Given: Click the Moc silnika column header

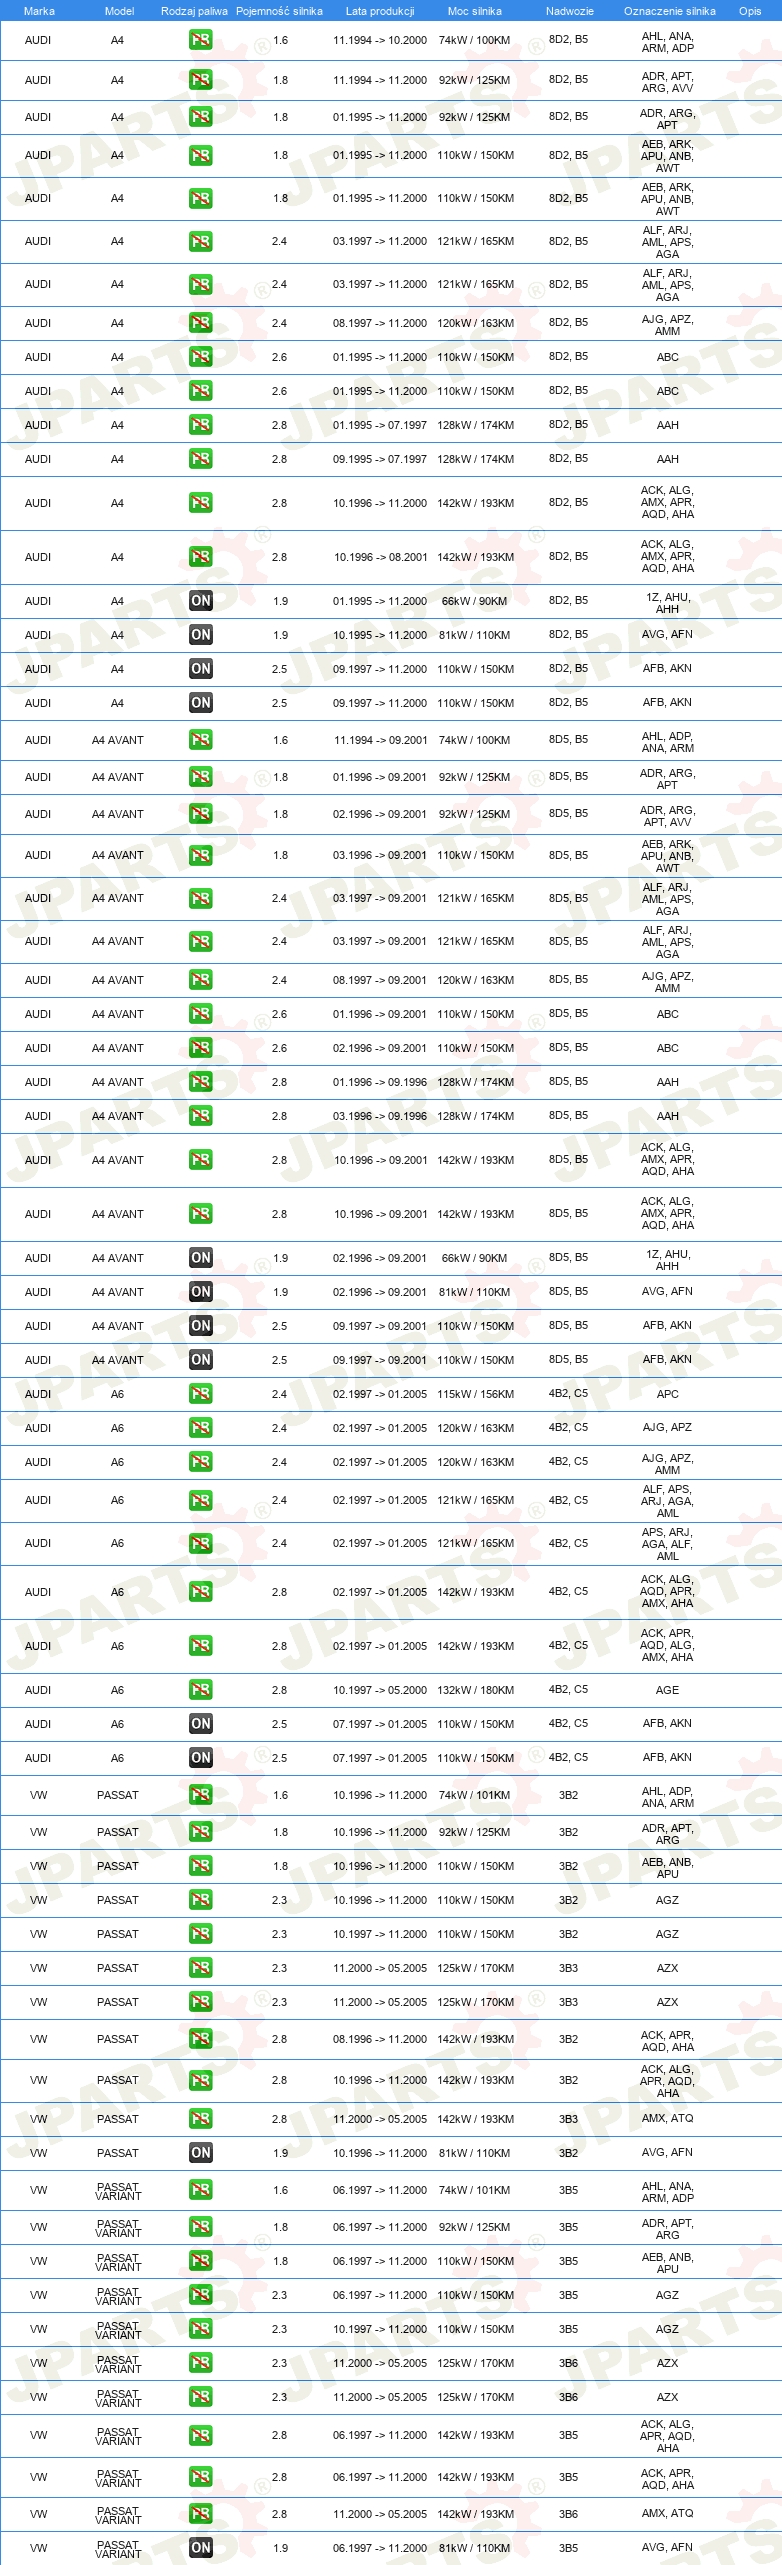Looking at the screenshot, I should [x=475, y=11].
